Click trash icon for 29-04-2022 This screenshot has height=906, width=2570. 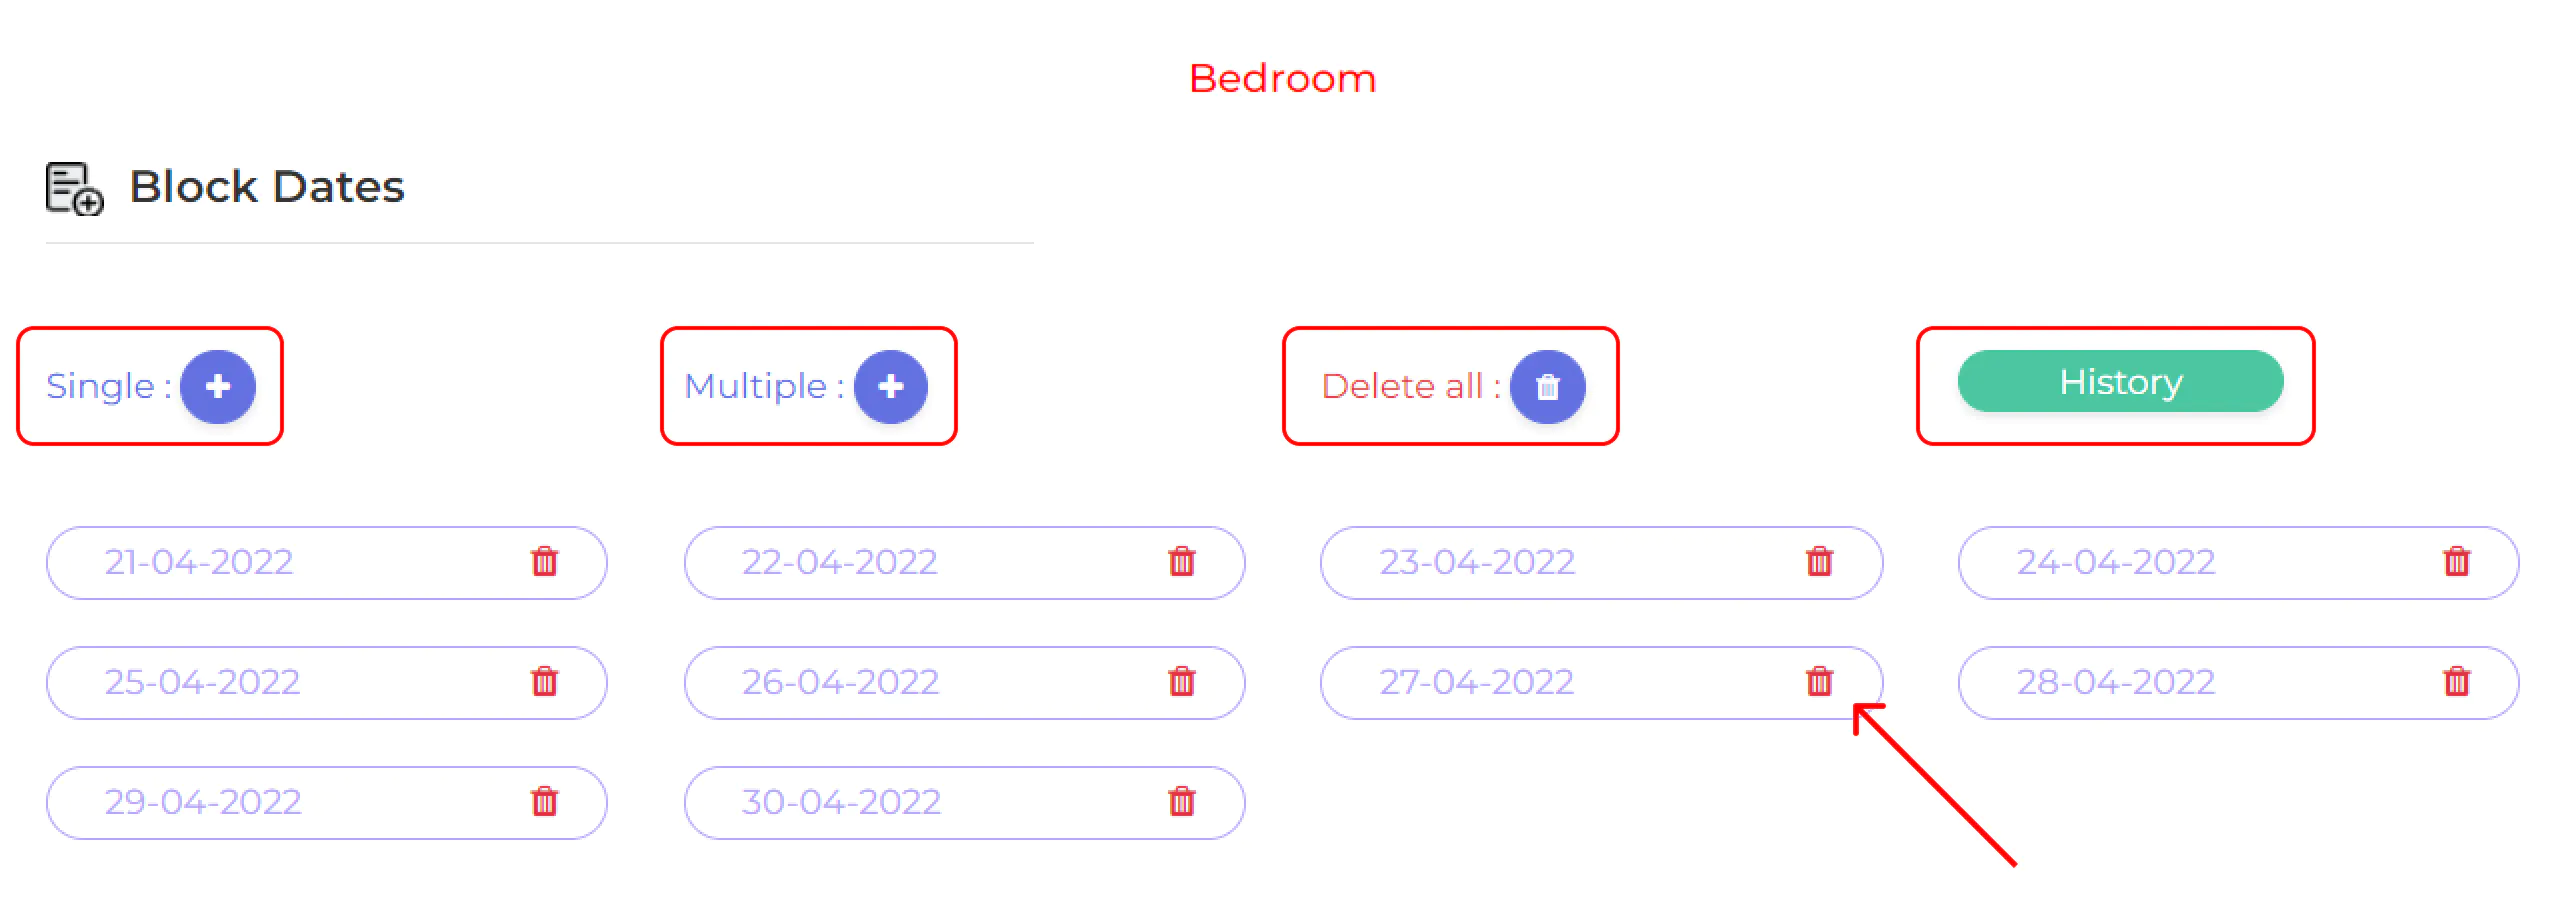(544, 802)
